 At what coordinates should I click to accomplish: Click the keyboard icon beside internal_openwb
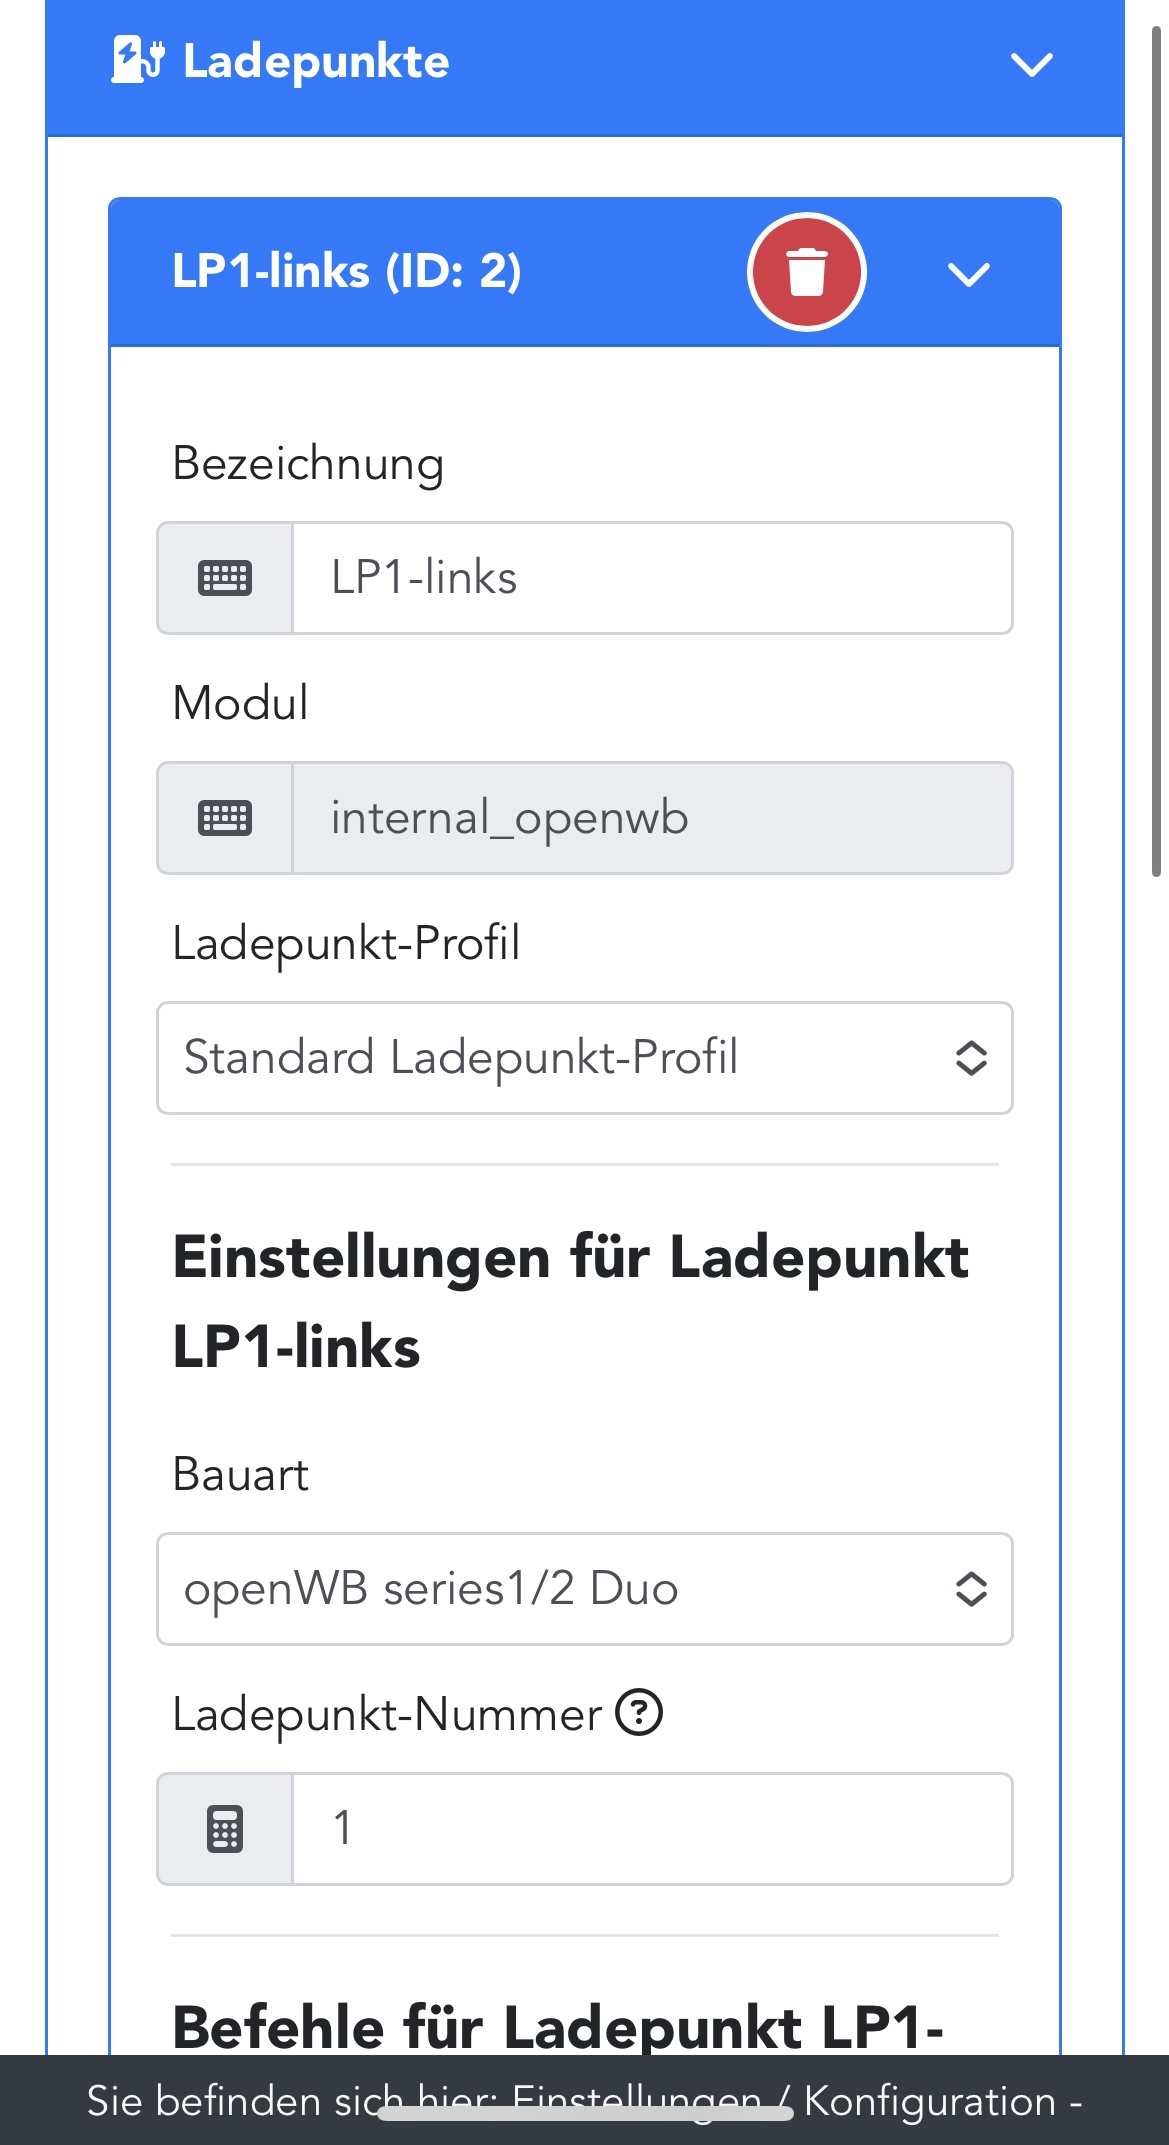click(225, 818)
